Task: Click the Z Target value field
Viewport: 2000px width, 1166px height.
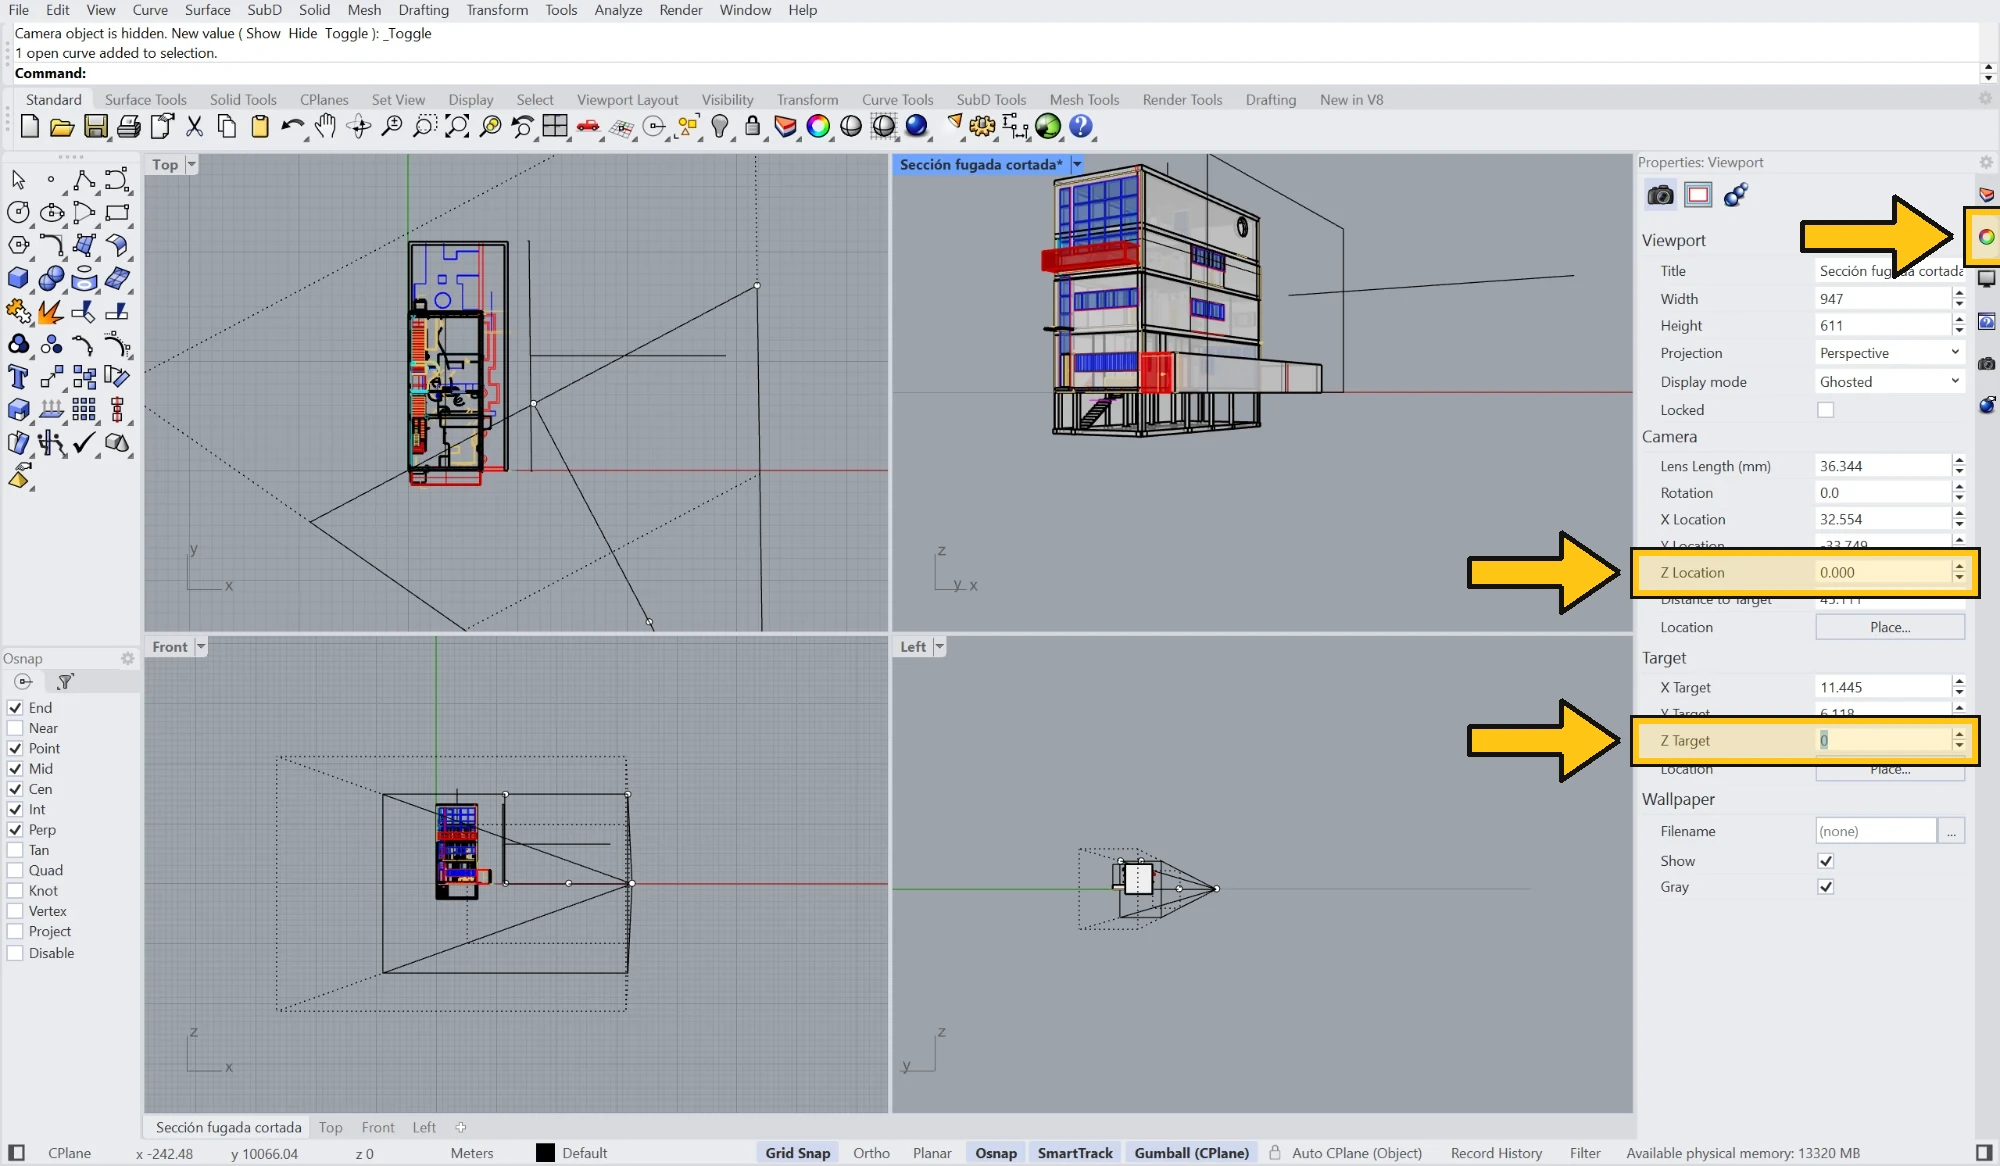Action: (x=1883, y=741)
